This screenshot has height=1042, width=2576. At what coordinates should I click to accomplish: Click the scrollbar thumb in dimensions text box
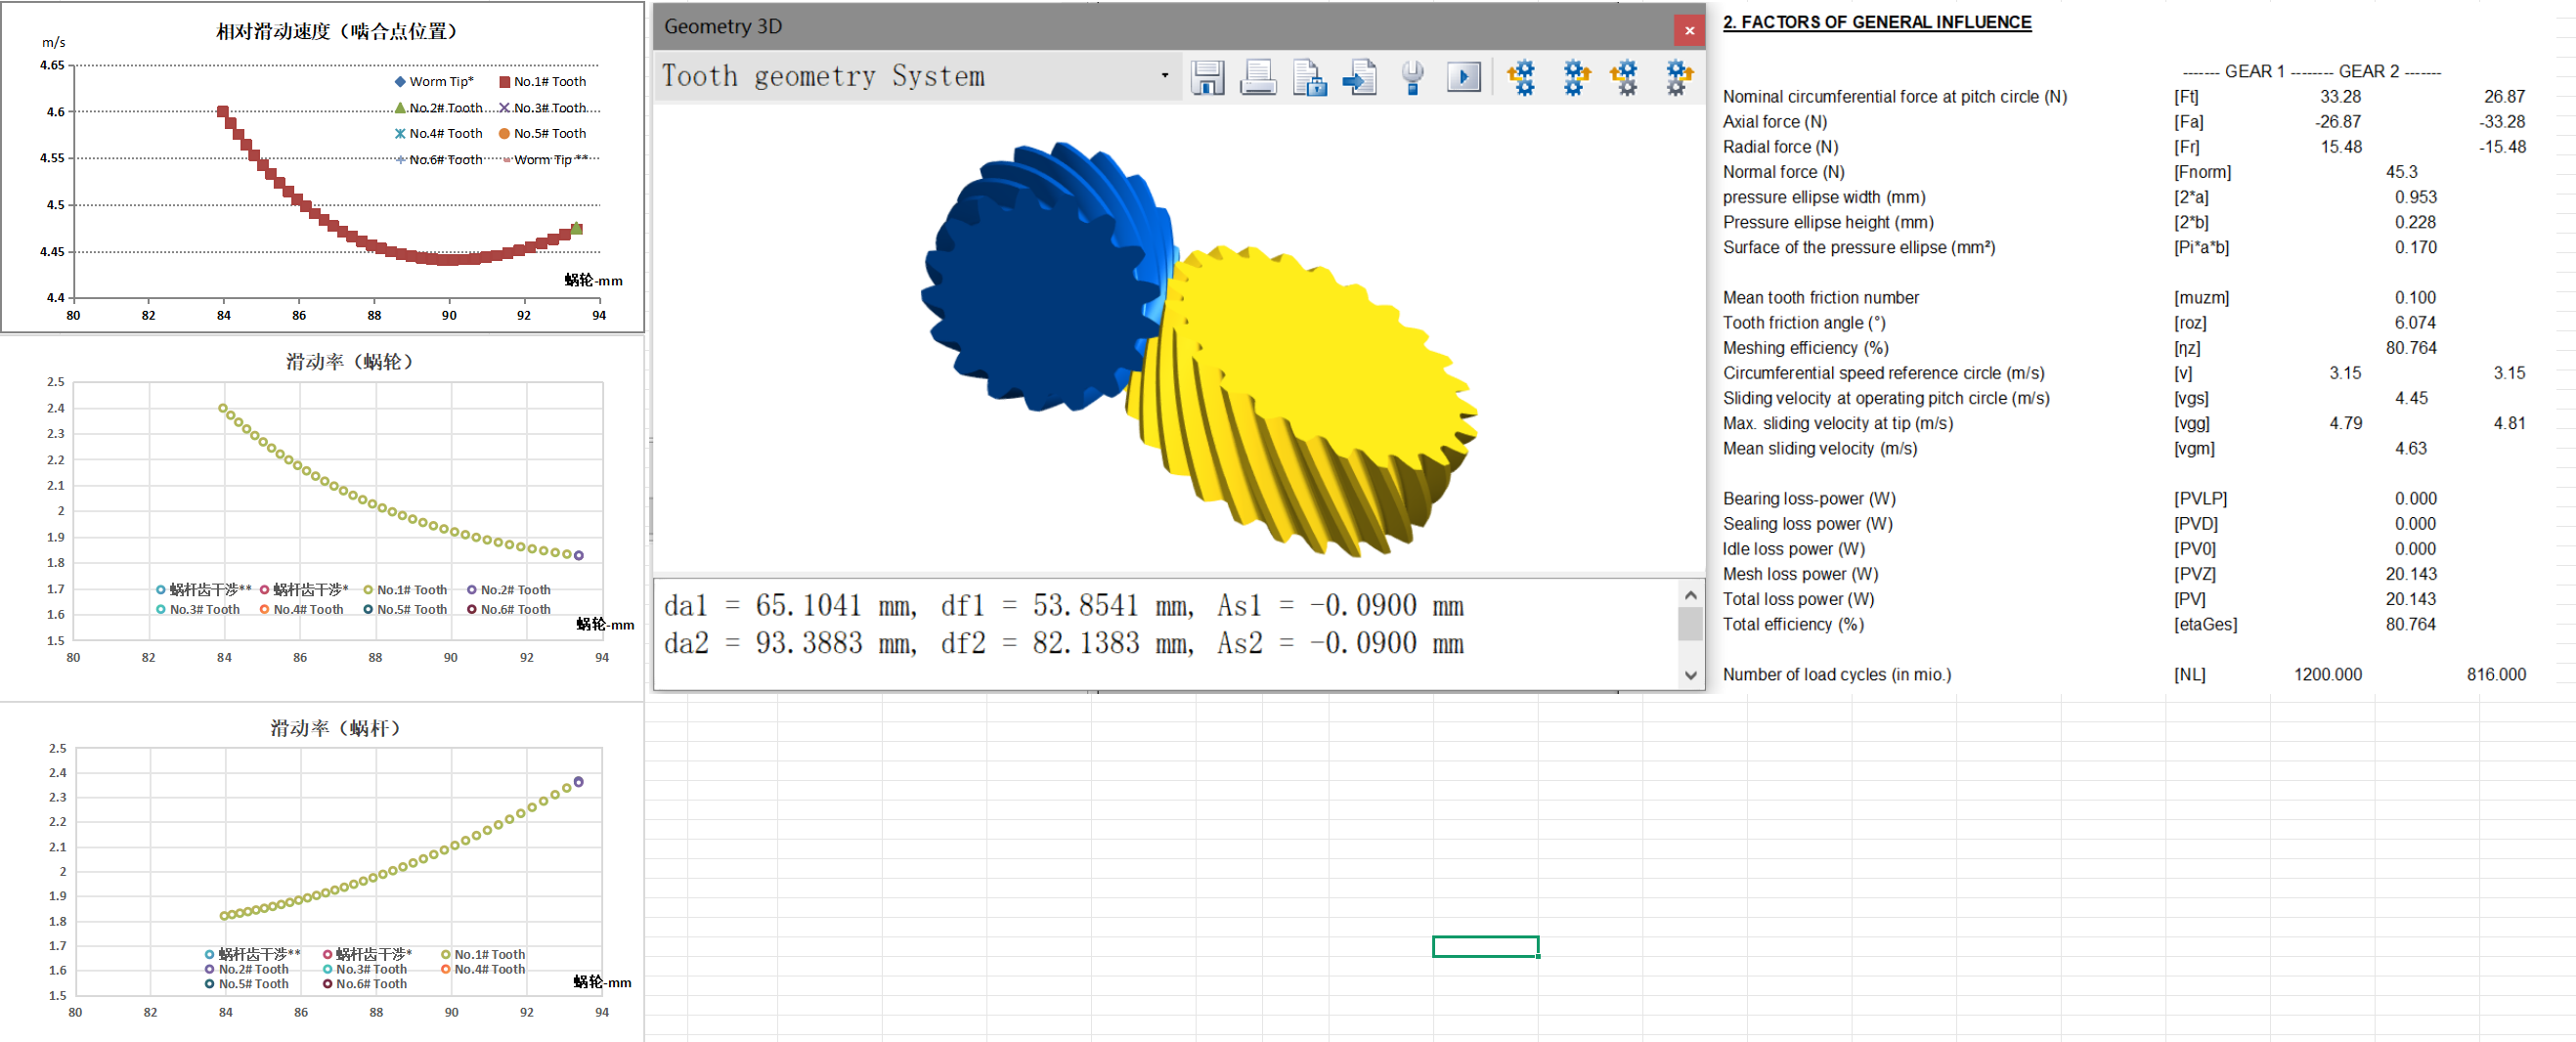click(x=1690, y=625)
